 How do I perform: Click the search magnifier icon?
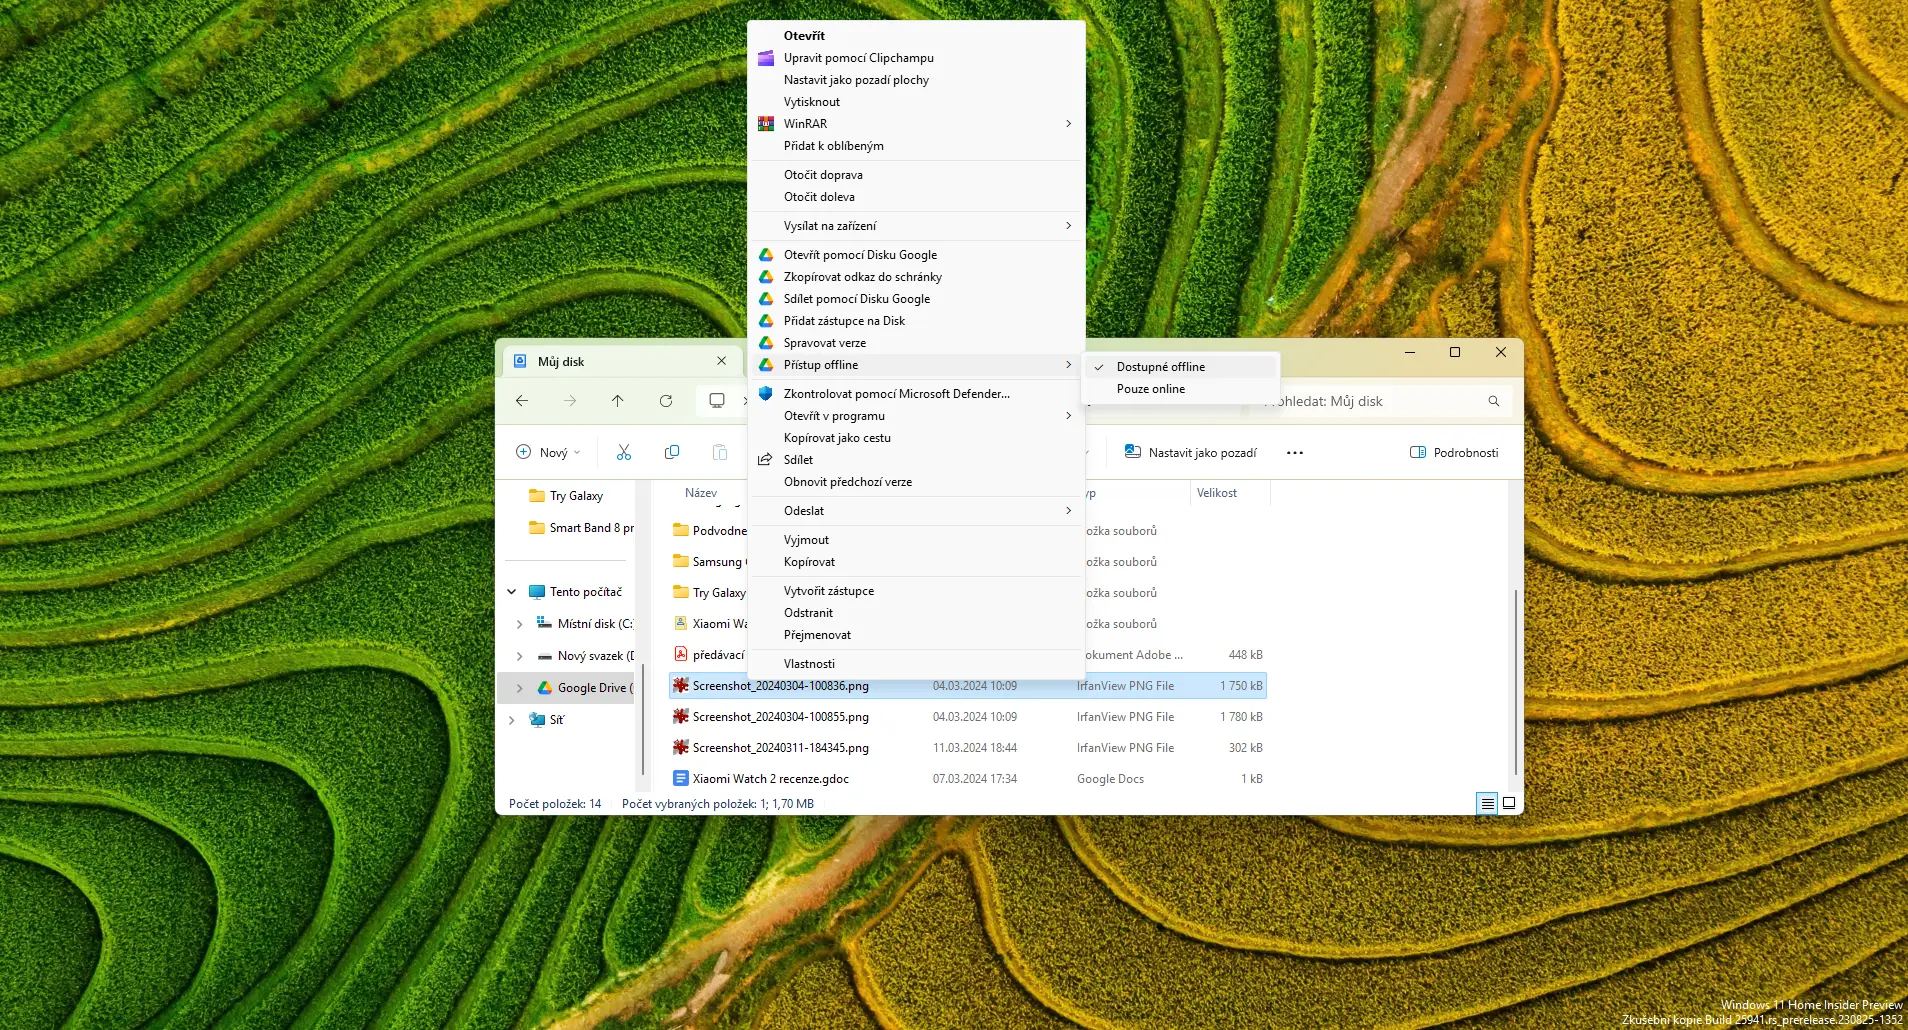1494,401
